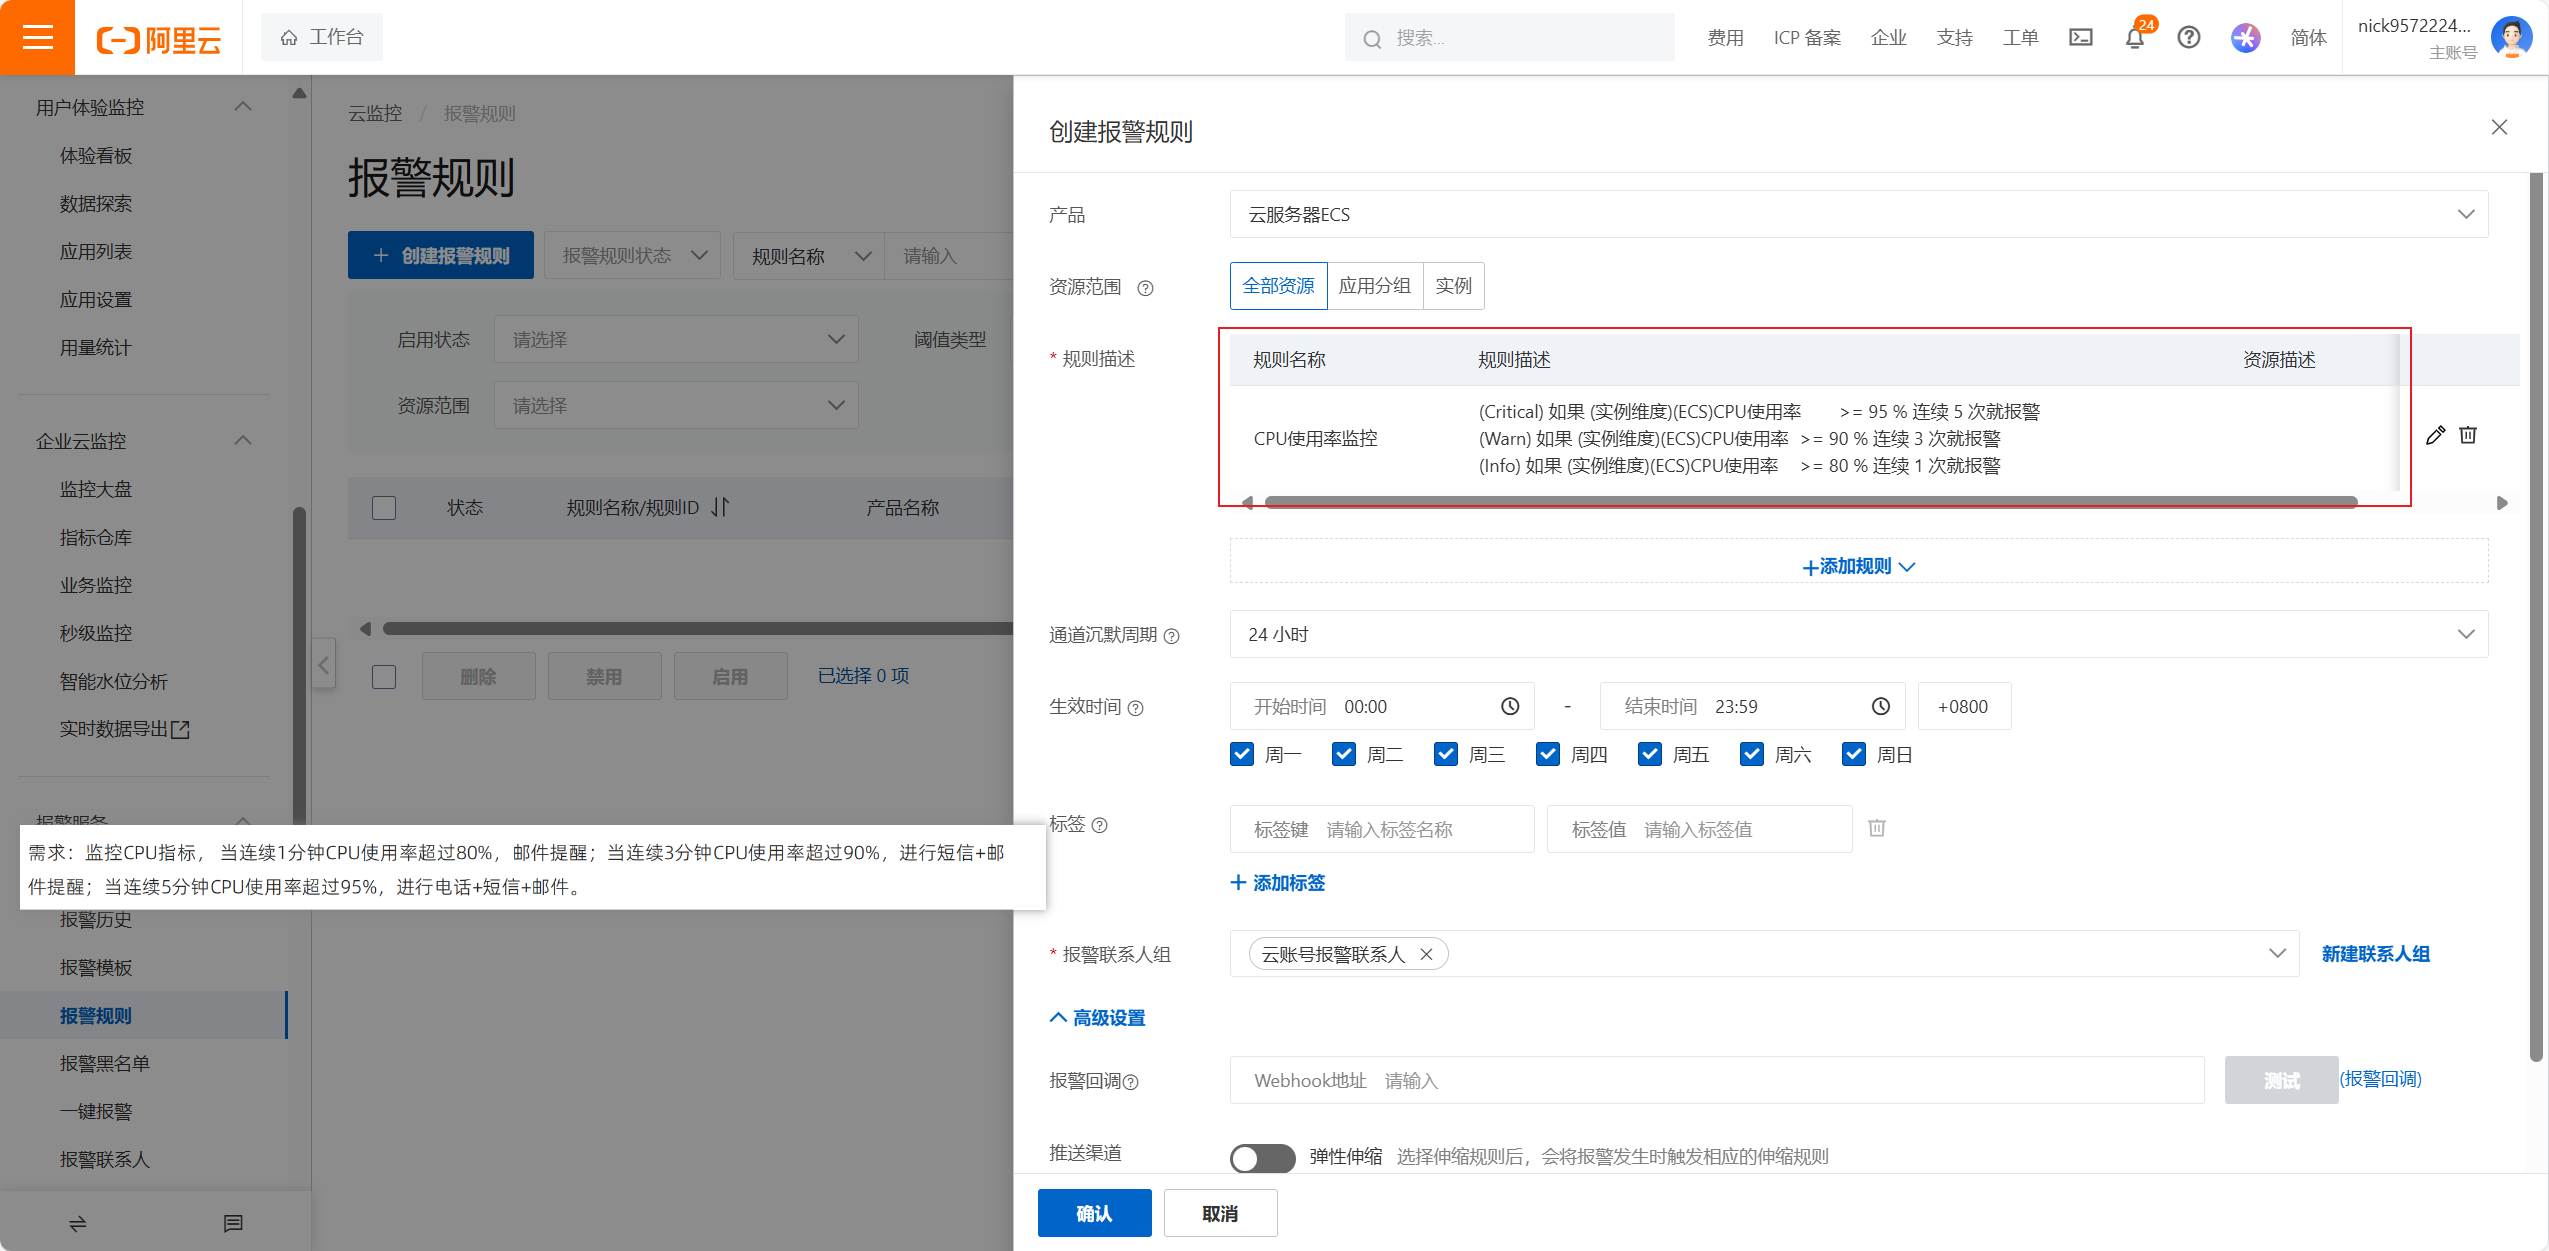Click the tag row delete trash icon

(x=1877, y=828)
